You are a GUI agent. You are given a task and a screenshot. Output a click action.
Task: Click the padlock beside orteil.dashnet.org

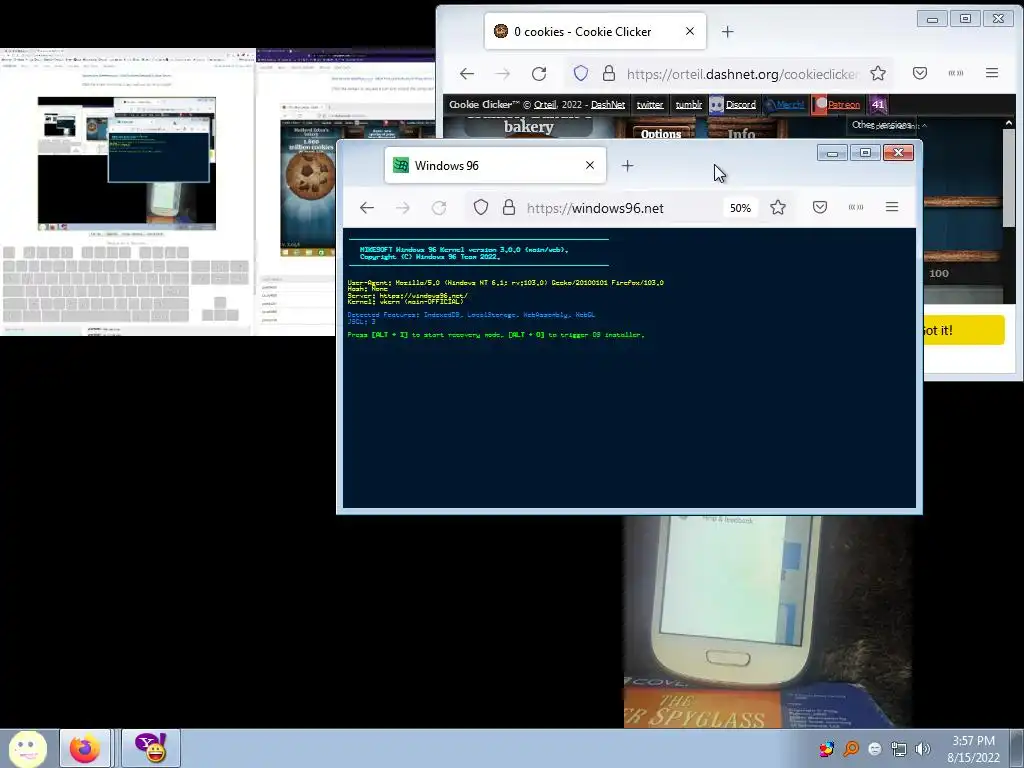pos(609,73)
